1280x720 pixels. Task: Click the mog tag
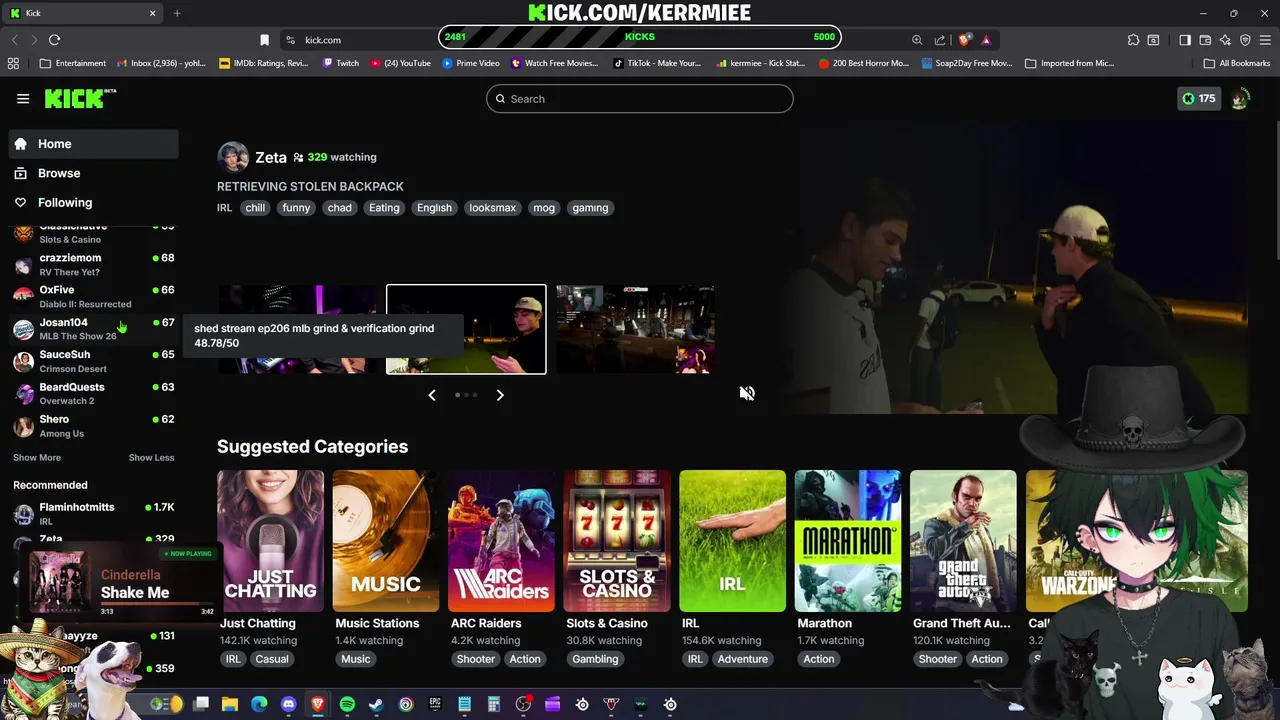tap(544, 208)
